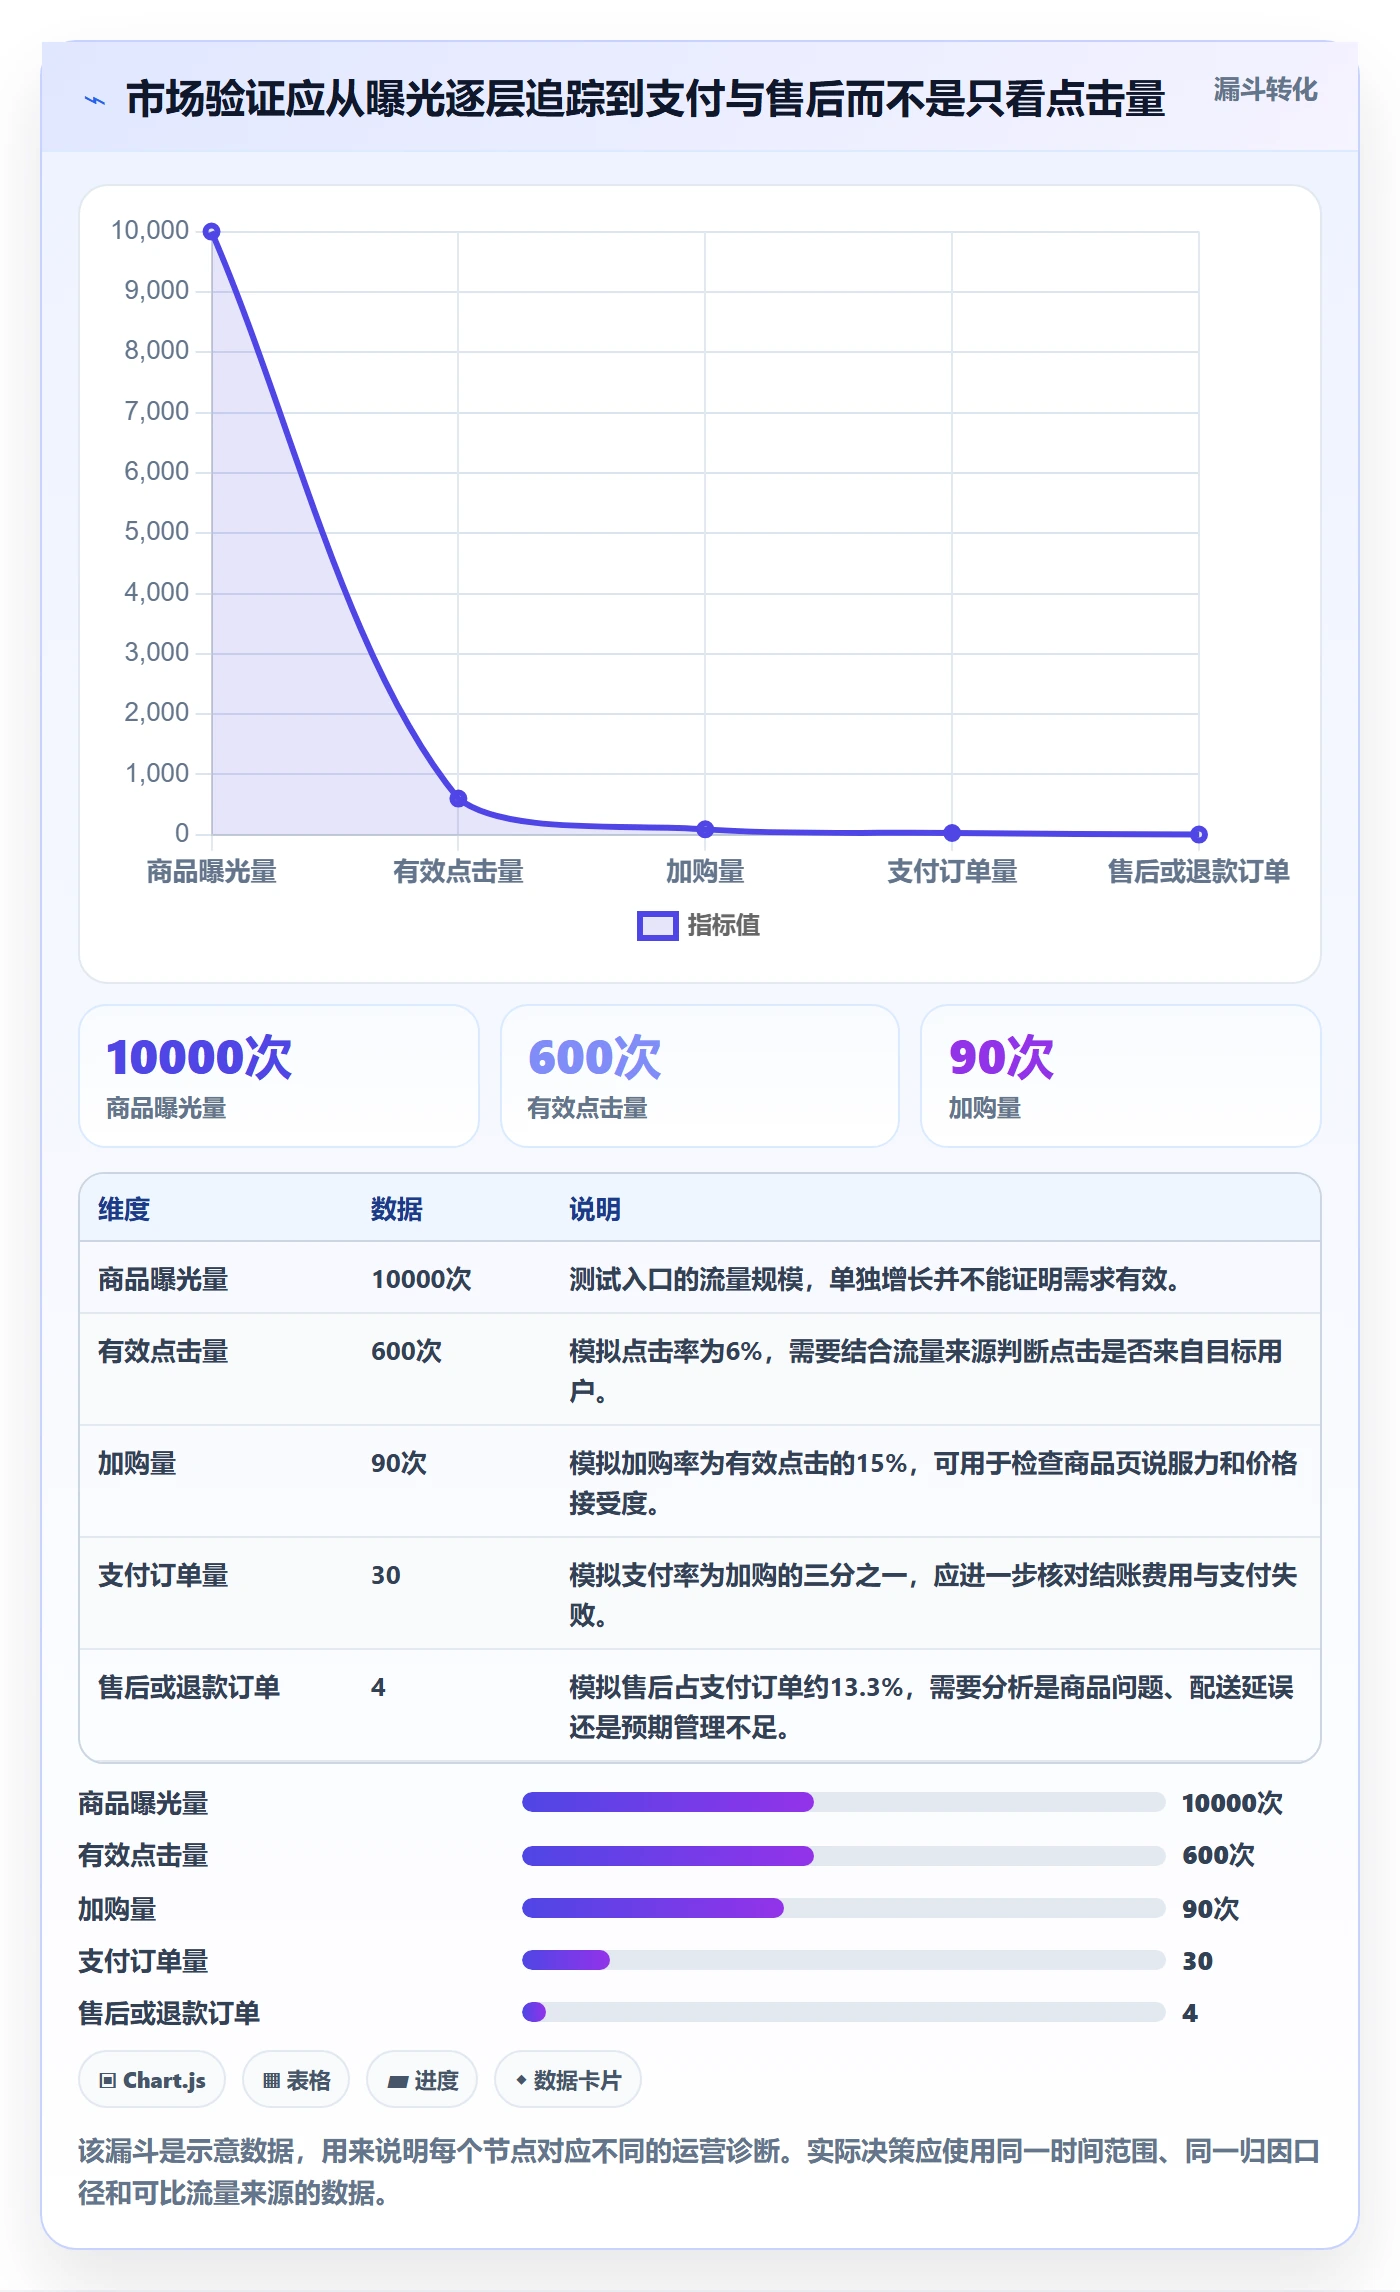The image size is (1400, 2292).
Task: Toggle the 指标值 legend swatch
Action: [x=657, y=926]
